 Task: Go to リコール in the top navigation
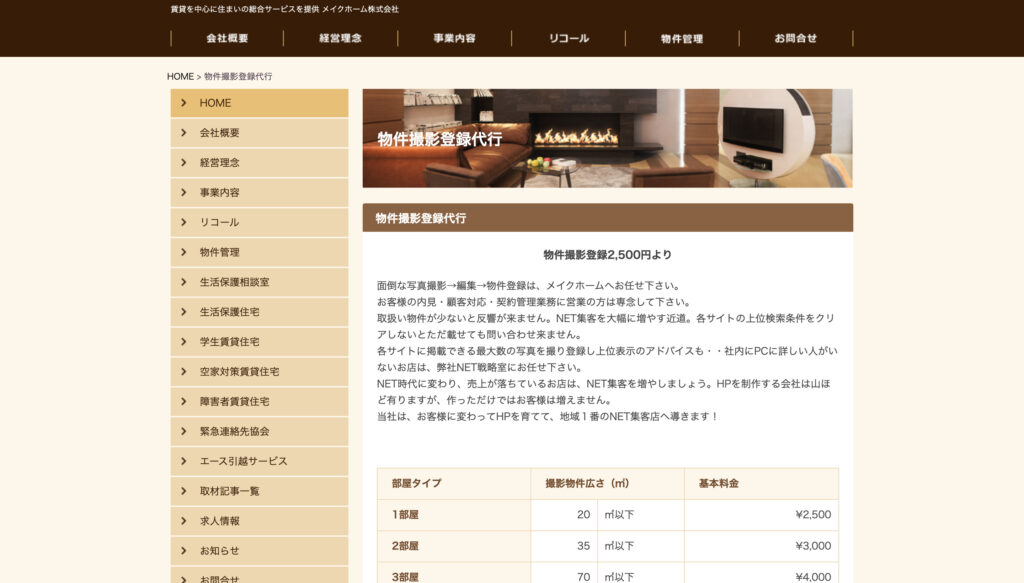click(x=568, y=38)
